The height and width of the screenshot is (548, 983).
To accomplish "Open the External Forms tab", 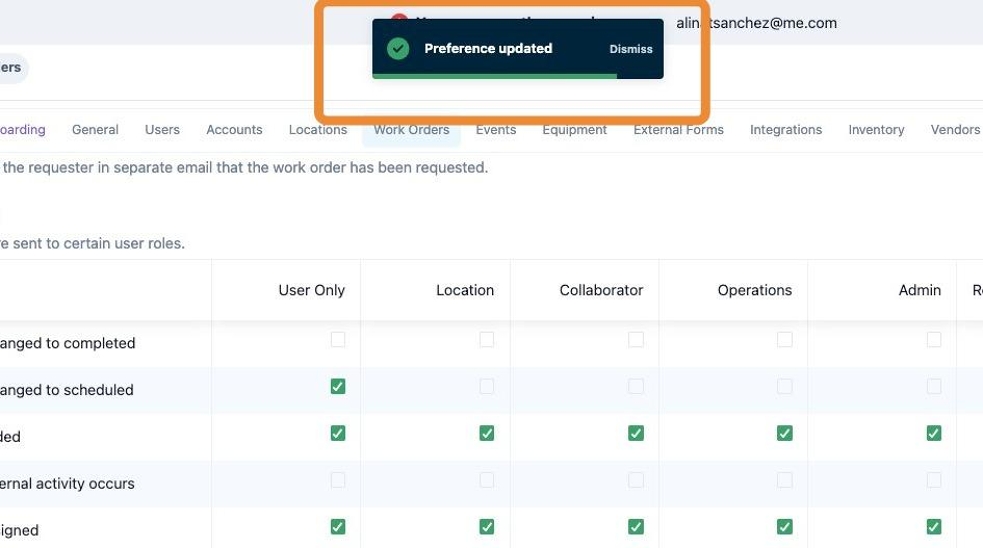I will click(678, 130).
